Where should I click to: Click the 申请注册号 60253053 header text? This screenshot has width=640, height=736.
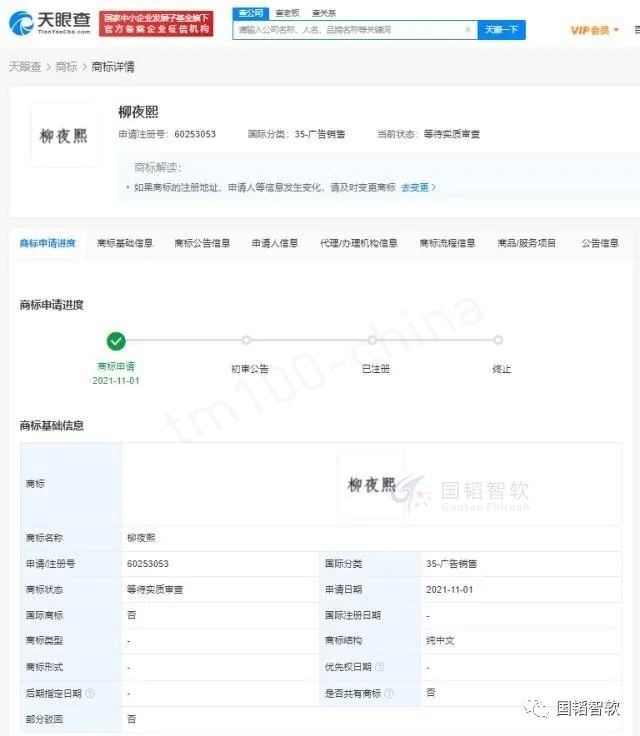pyautogui.click(x=167, y=134)
